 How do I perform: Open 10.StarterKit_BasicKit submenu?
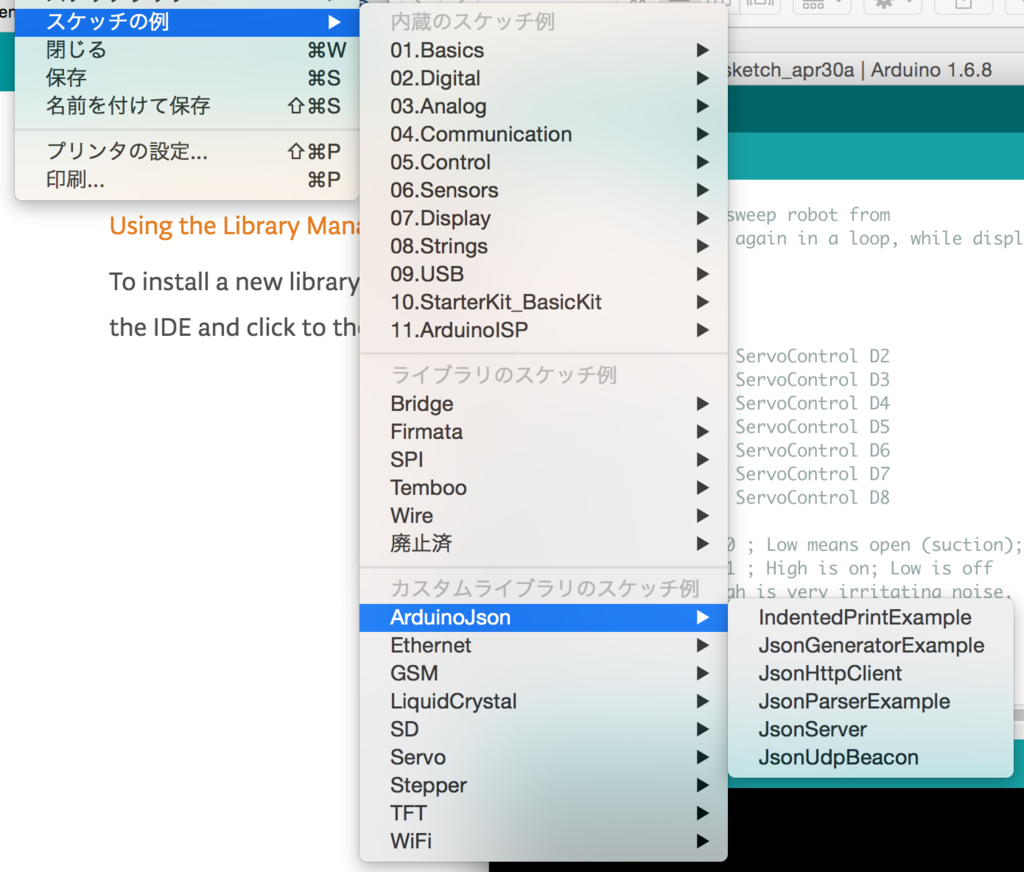(x=543, y=302)
